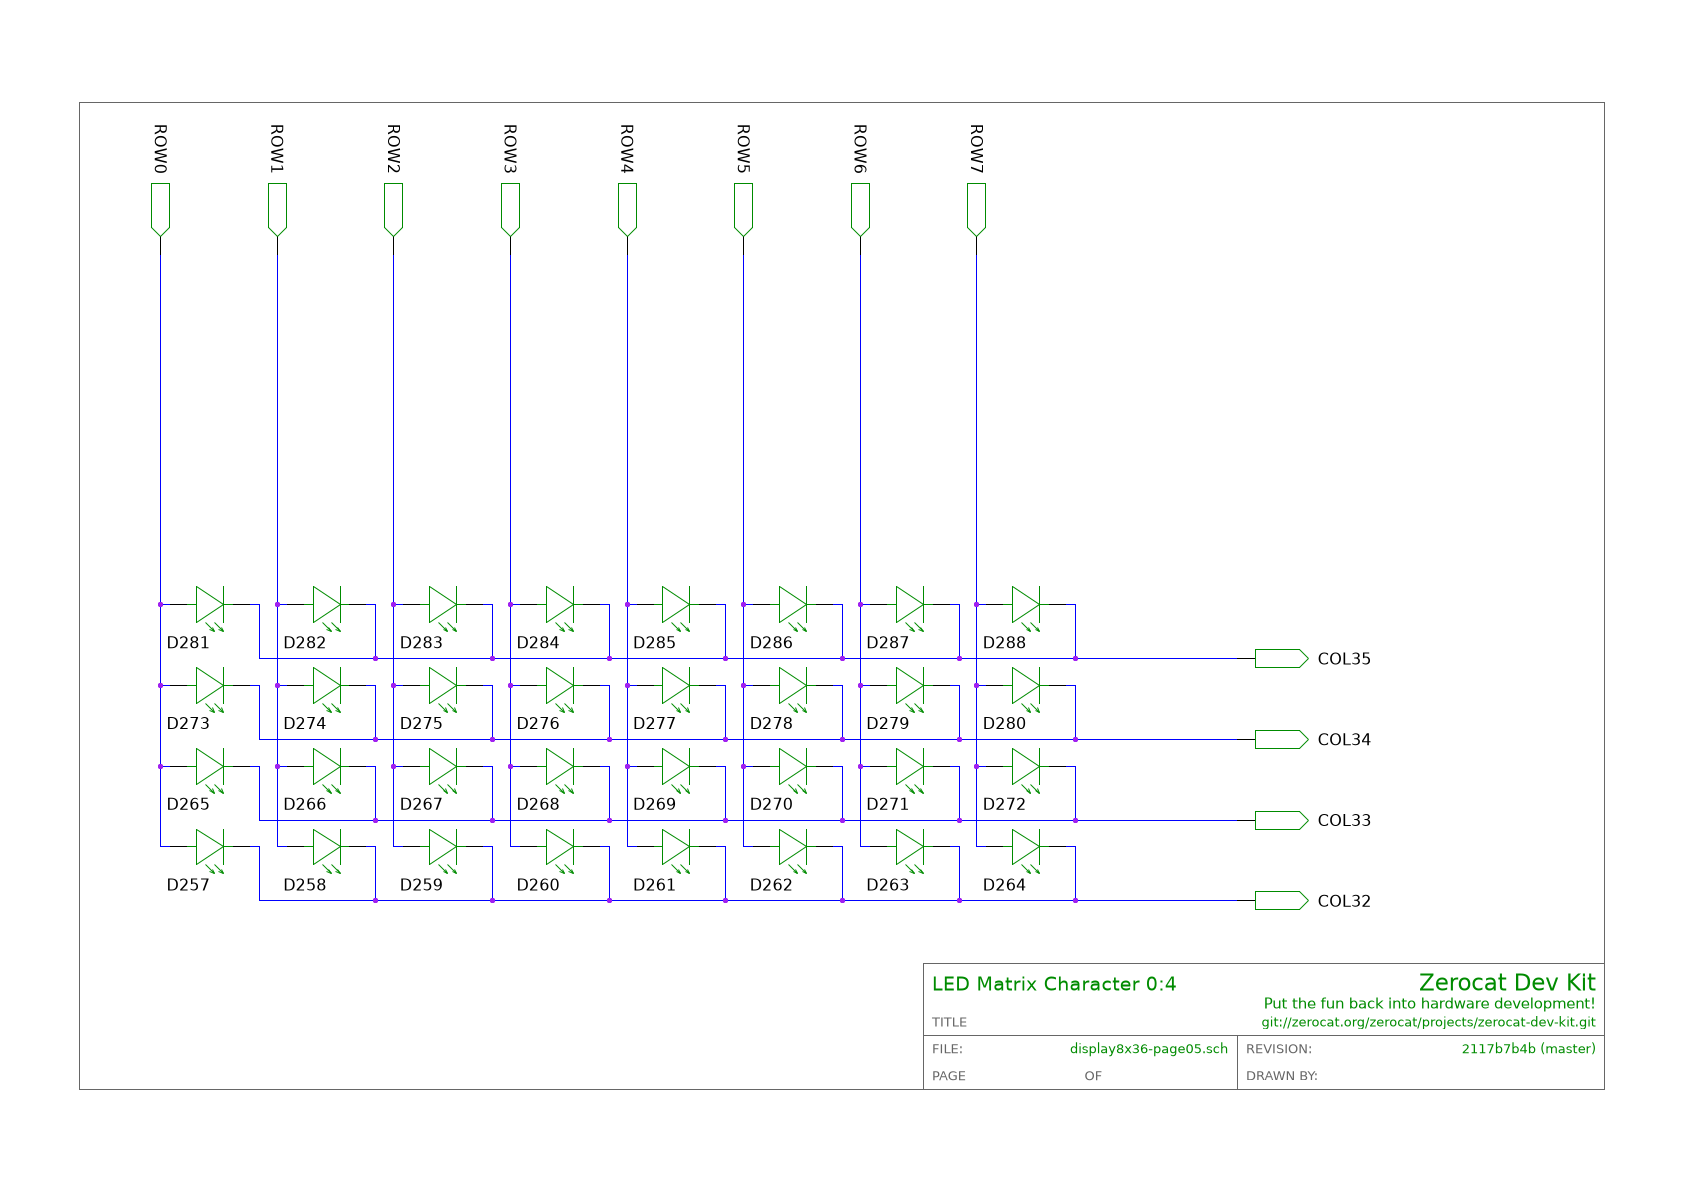The image size is (1684, 1191).
Task: Click the revision value 2117b7b4b (master)
Action: 1528,1049
